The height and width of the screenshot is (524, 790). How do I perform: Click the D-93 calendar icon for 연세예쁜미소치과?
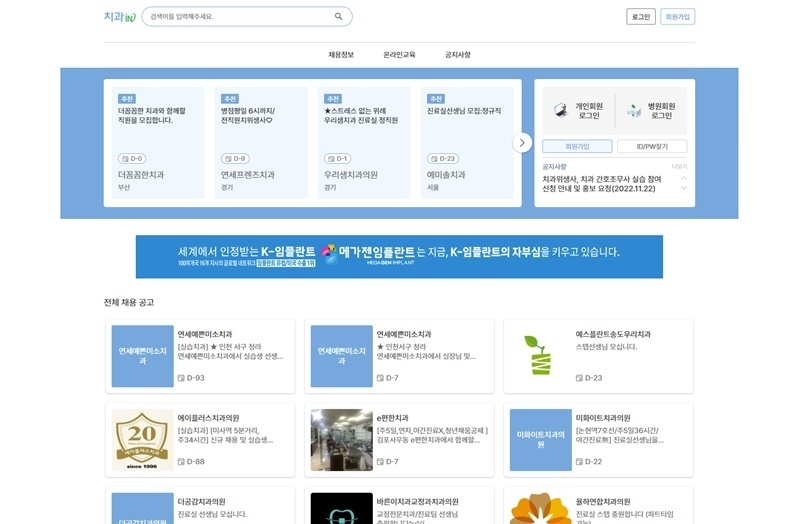tap(181, 378)
